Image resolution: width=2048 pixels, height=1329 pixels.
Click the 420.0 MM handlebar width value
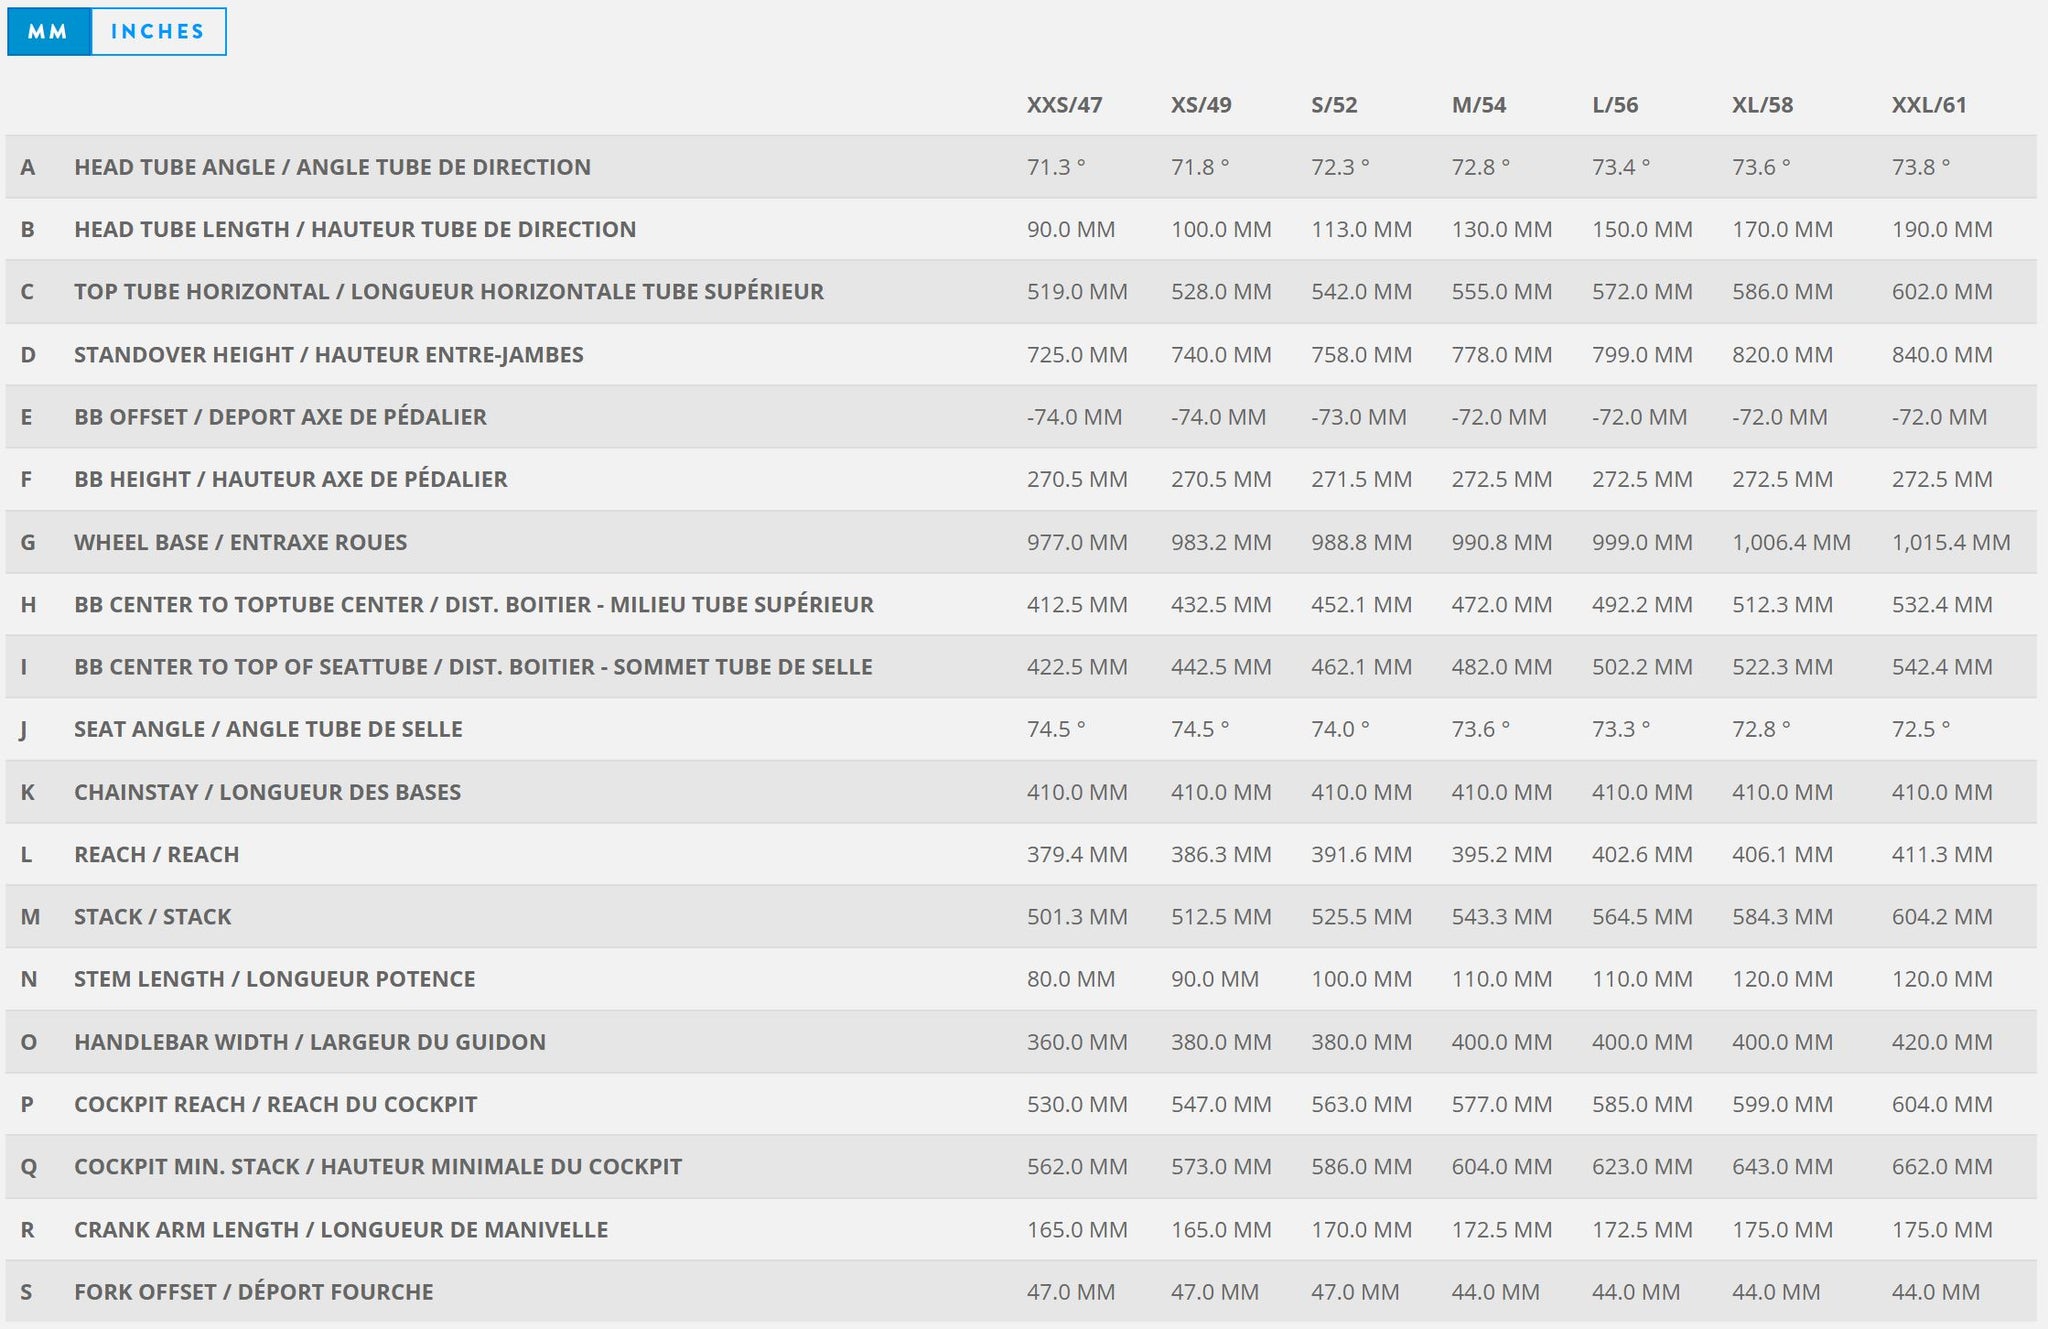click(1942, 1042)
